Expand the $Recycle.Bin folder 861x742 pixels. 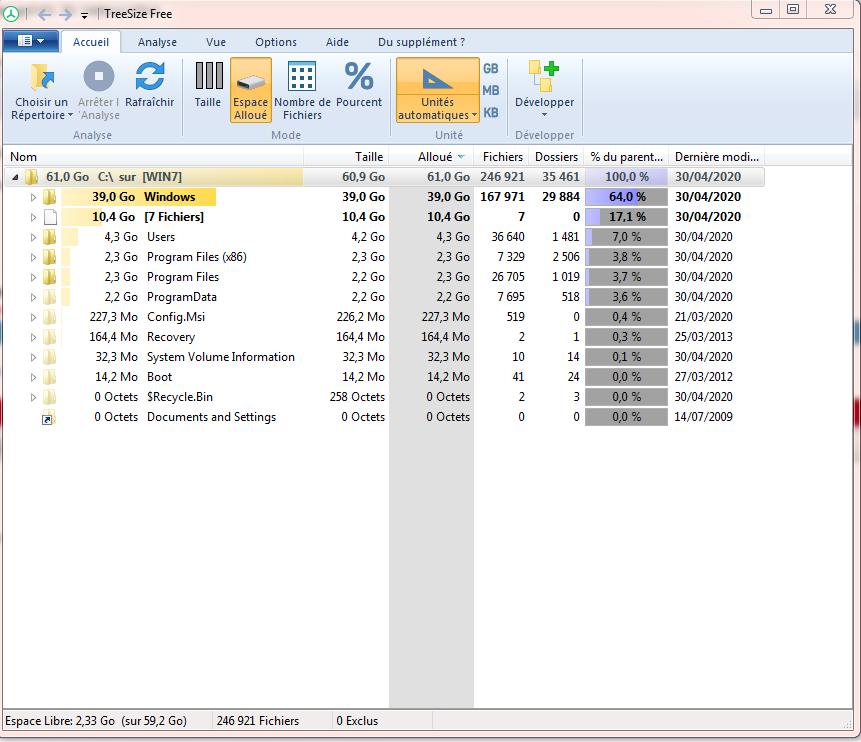pyautogui.click(x=33, y=397)
